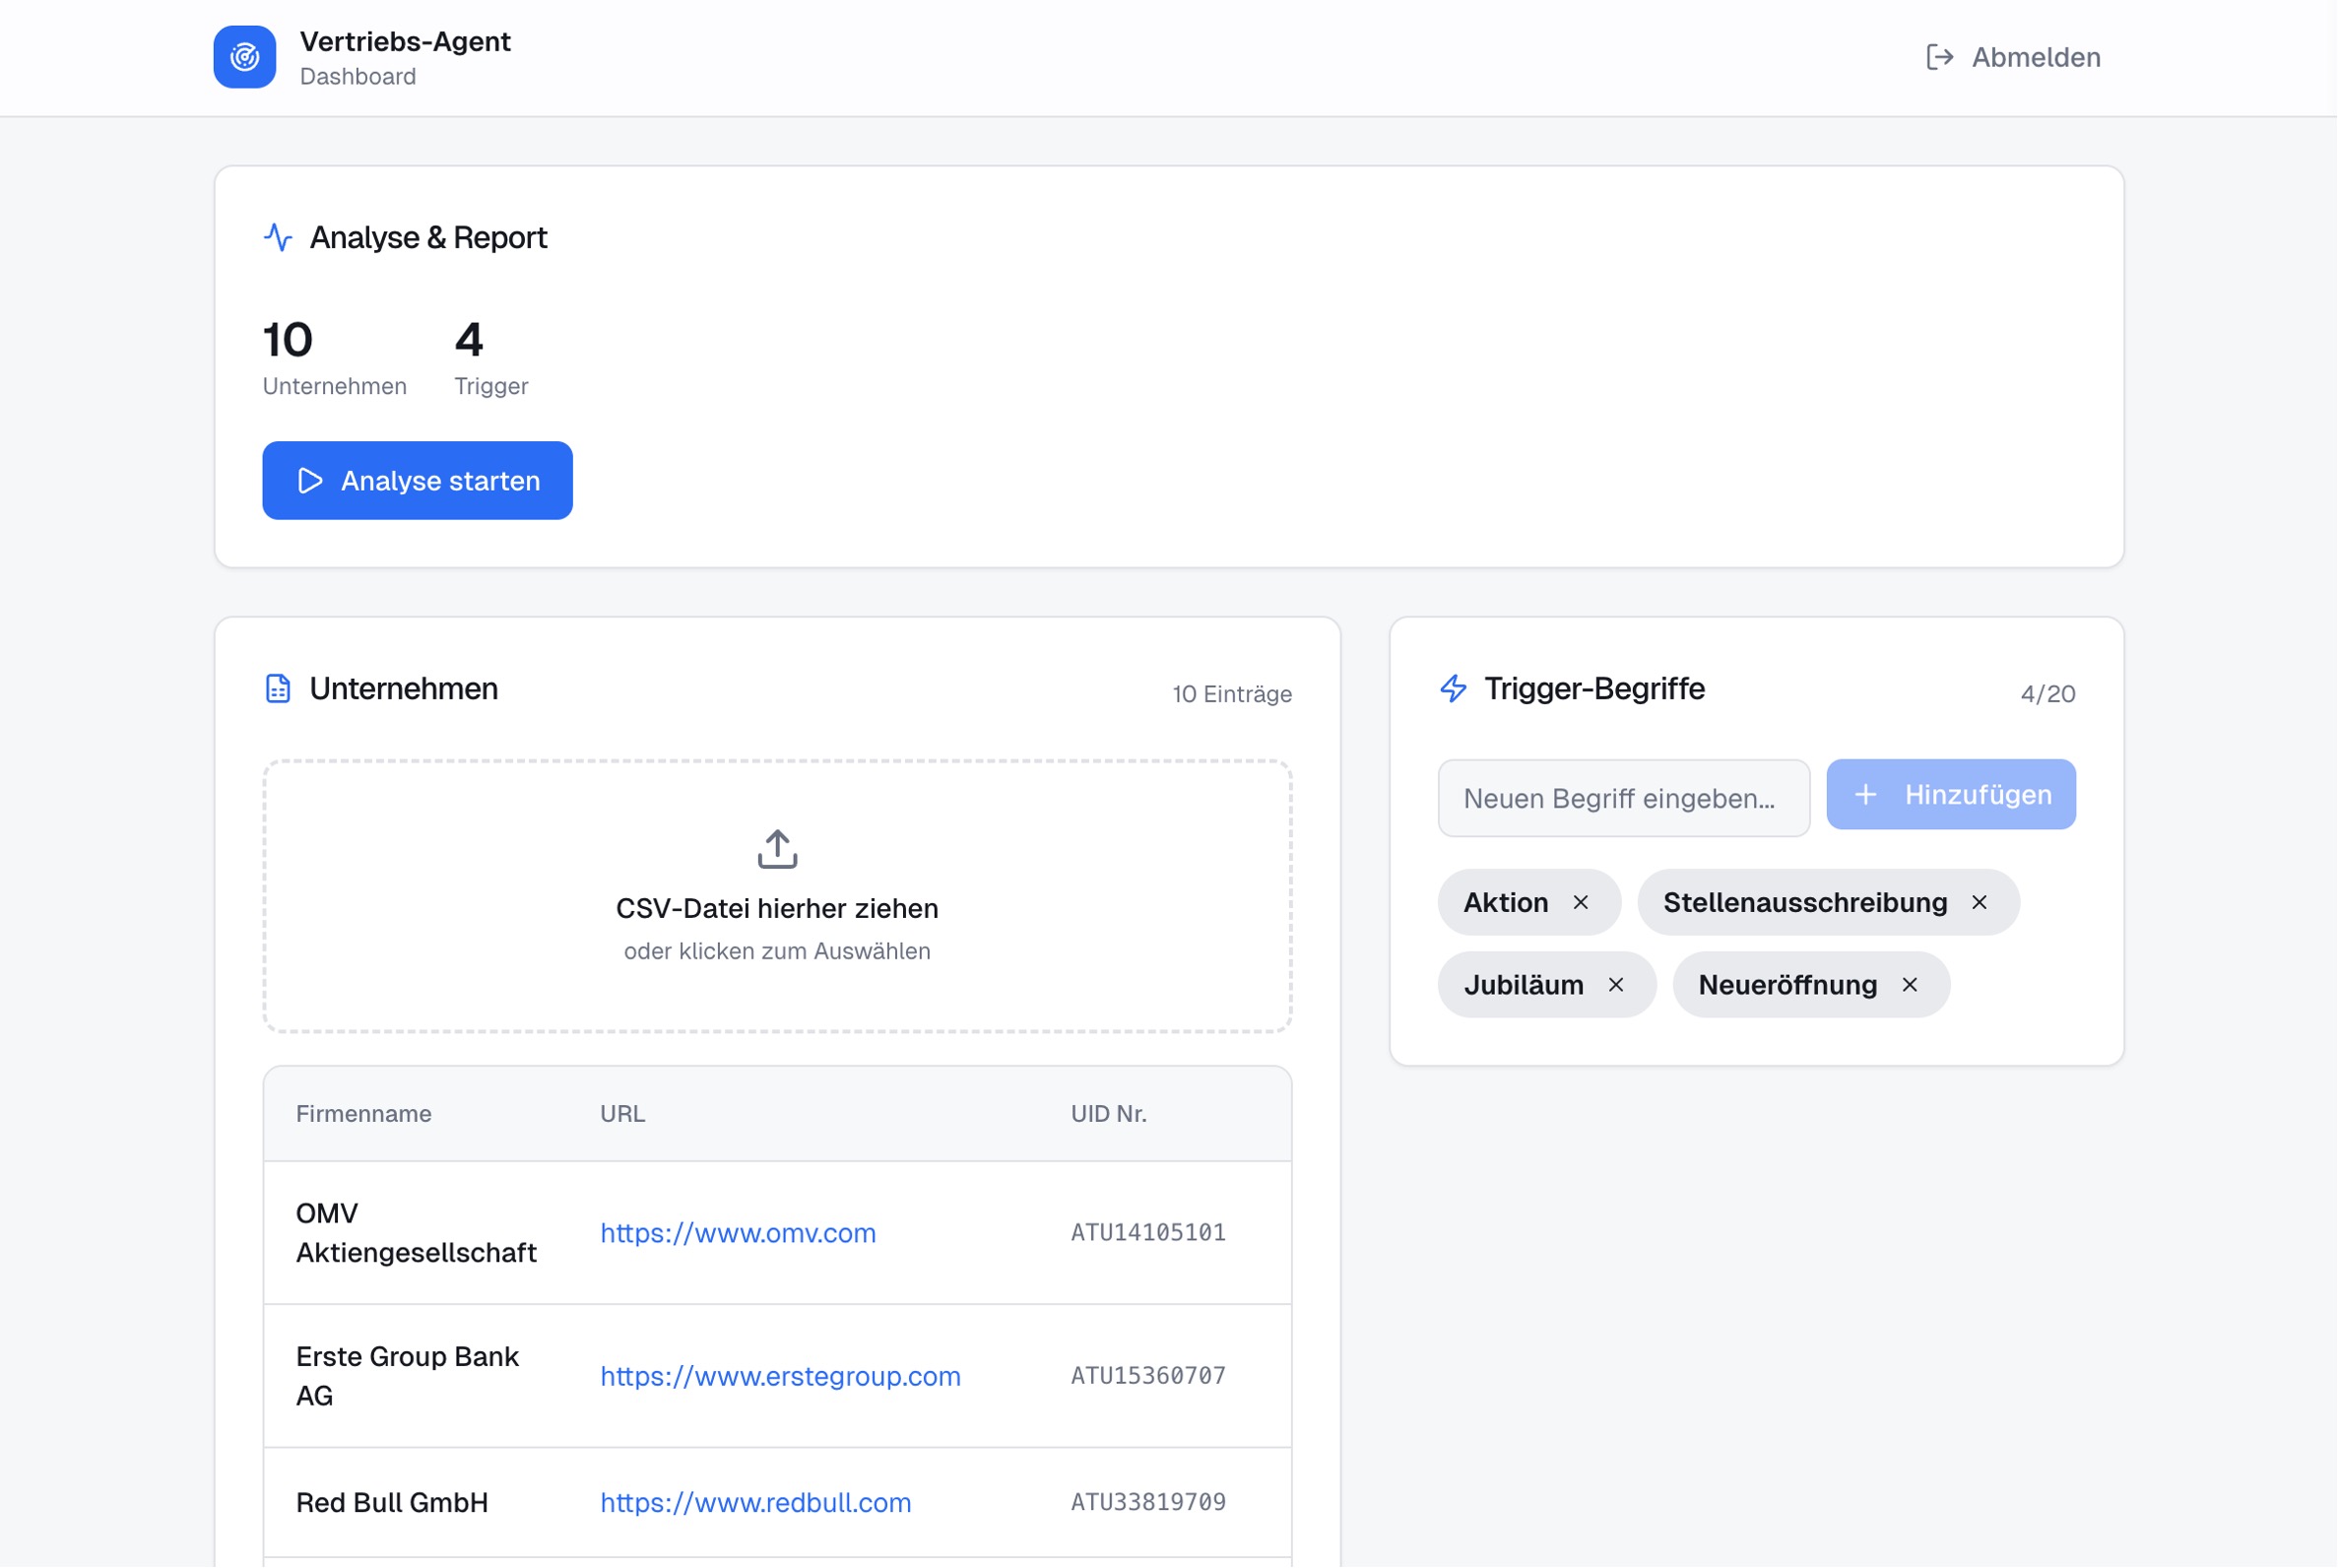The height and width of the screenshot is (1568, 2338).
Task: Click the CSV upload arrow icon
Action: click(x=777, y=848)
